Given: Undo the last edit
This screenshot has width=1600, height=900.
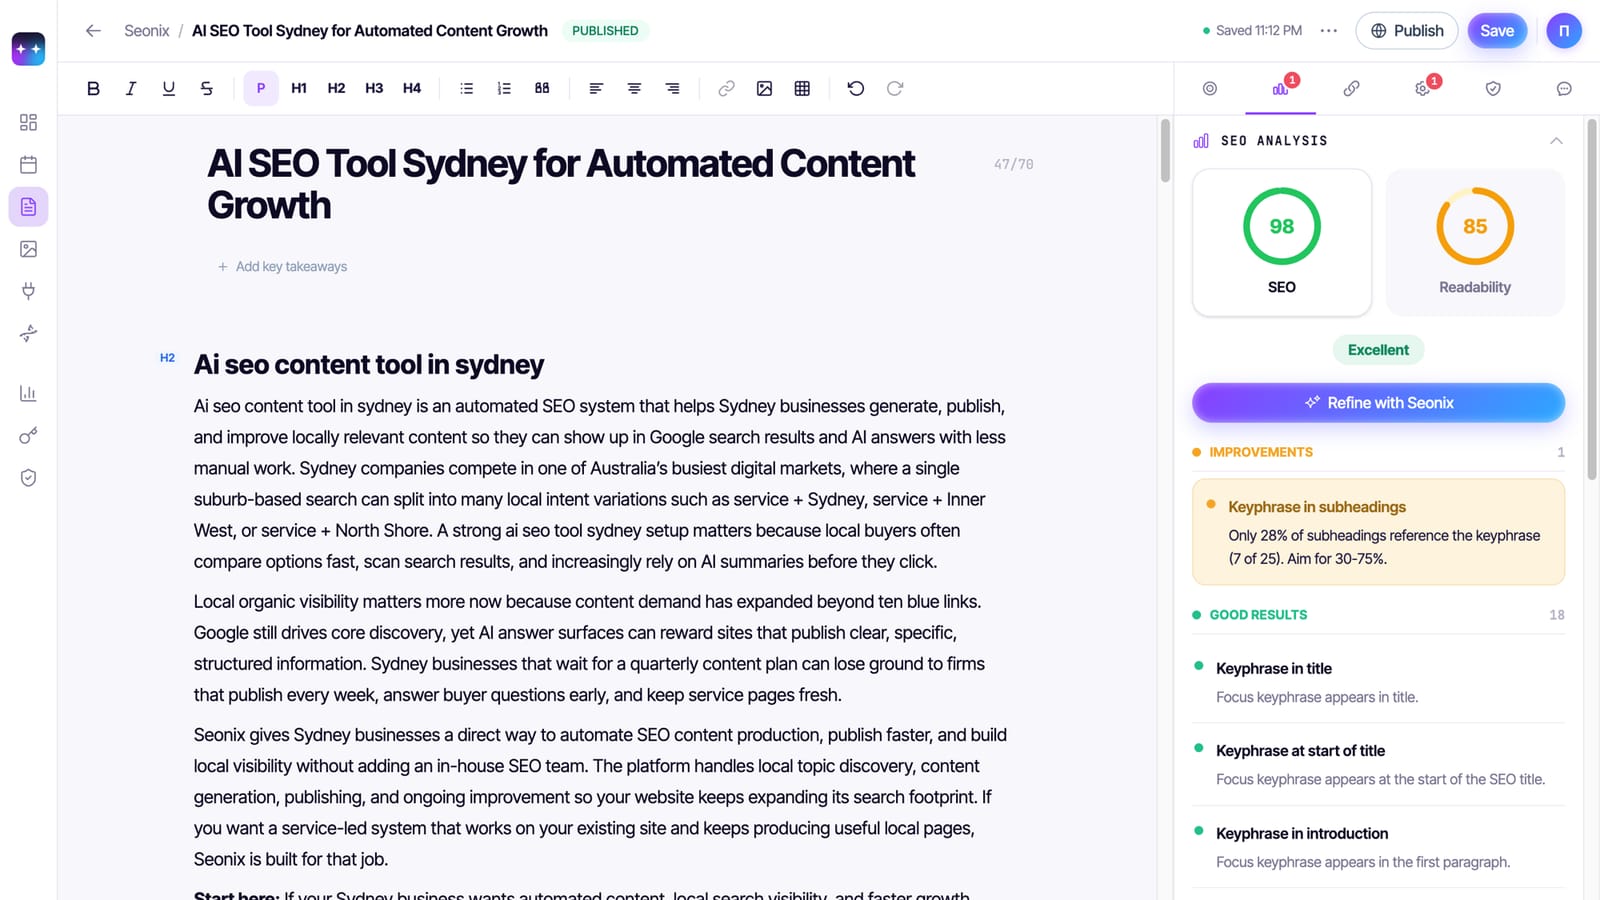Looking at the screenshot, I should click(856, 88).
